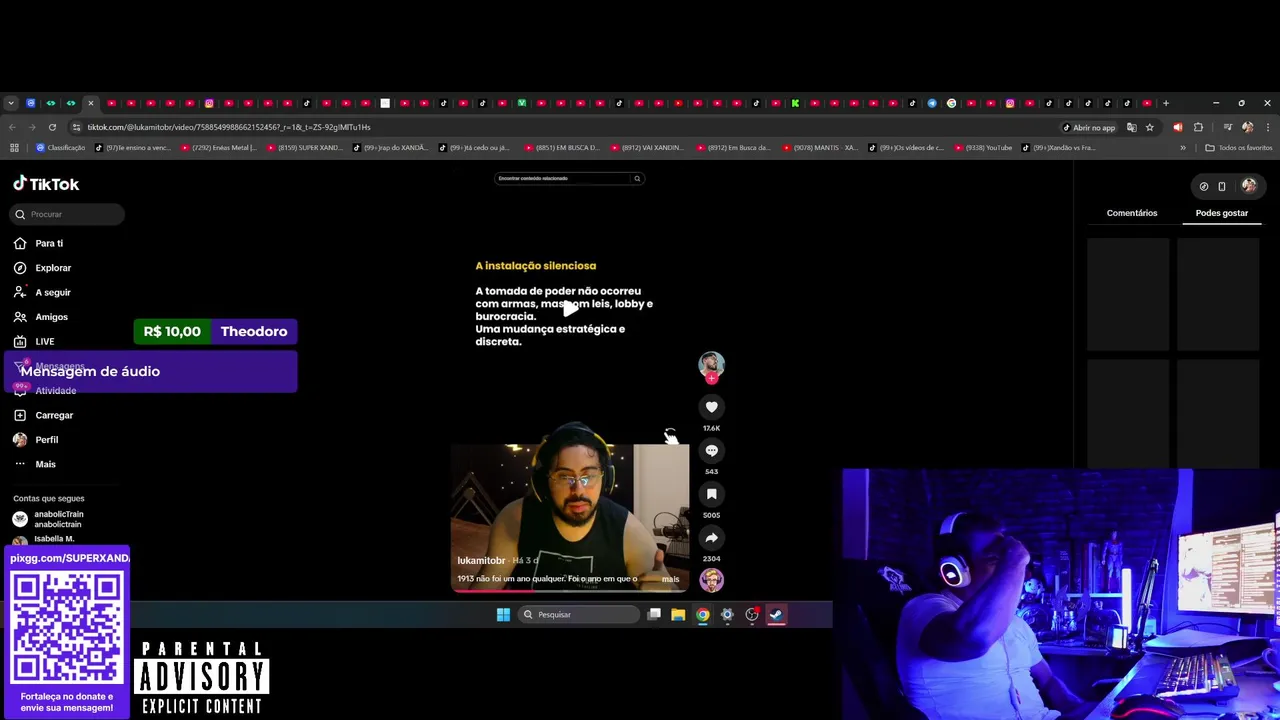
Task: Bookmark this page with the star
Action: click(x=1150, y=127)
